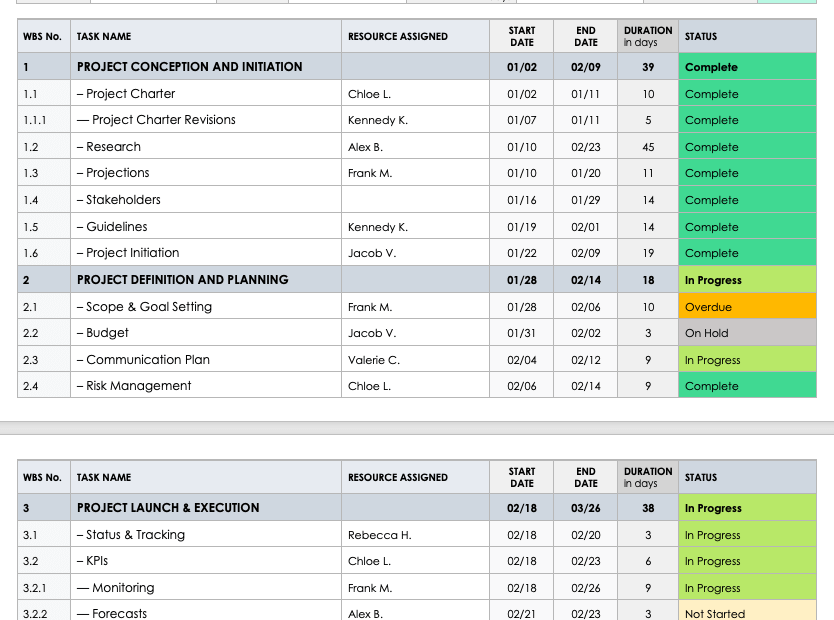Viewport: 834px width, 620px height.
Task: Select resource 'Frank M.' in Projections row
Action: coord(415,173)
